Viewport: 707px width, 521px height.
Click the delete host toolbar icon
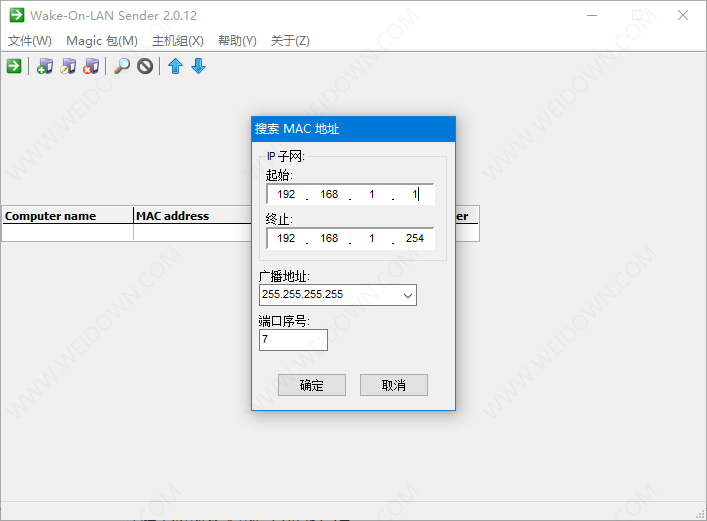pyautogui.click(x=91, y=66)
